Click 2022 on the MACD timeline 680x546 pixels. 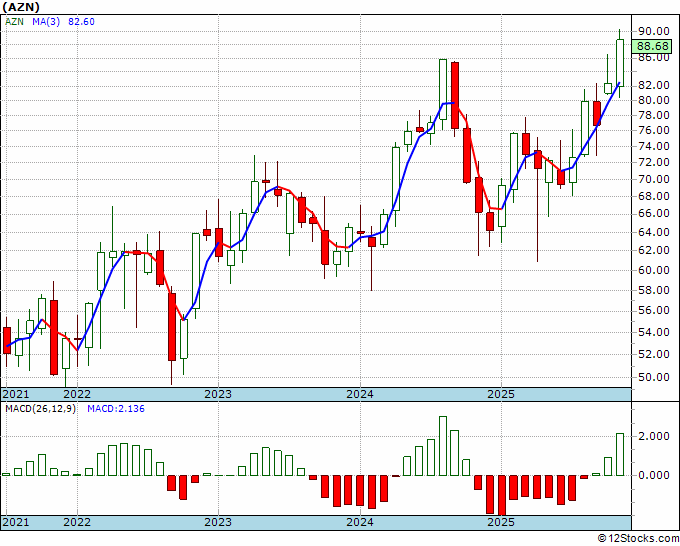[x=77, y=522]
